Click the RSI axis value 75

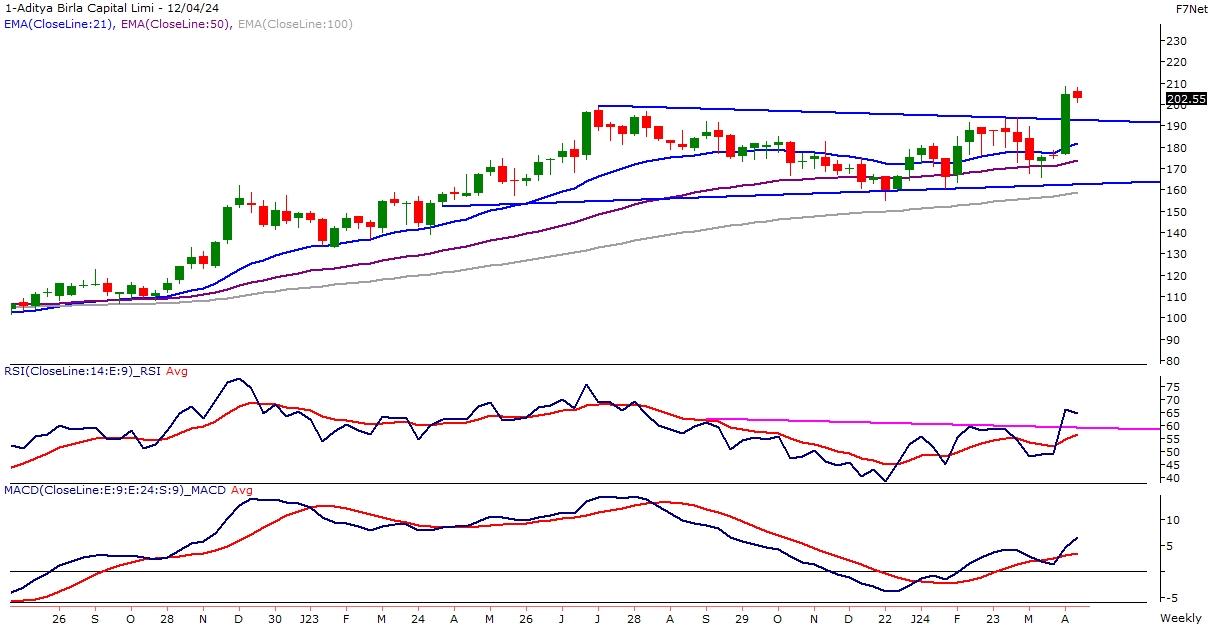coord(1173,387)
